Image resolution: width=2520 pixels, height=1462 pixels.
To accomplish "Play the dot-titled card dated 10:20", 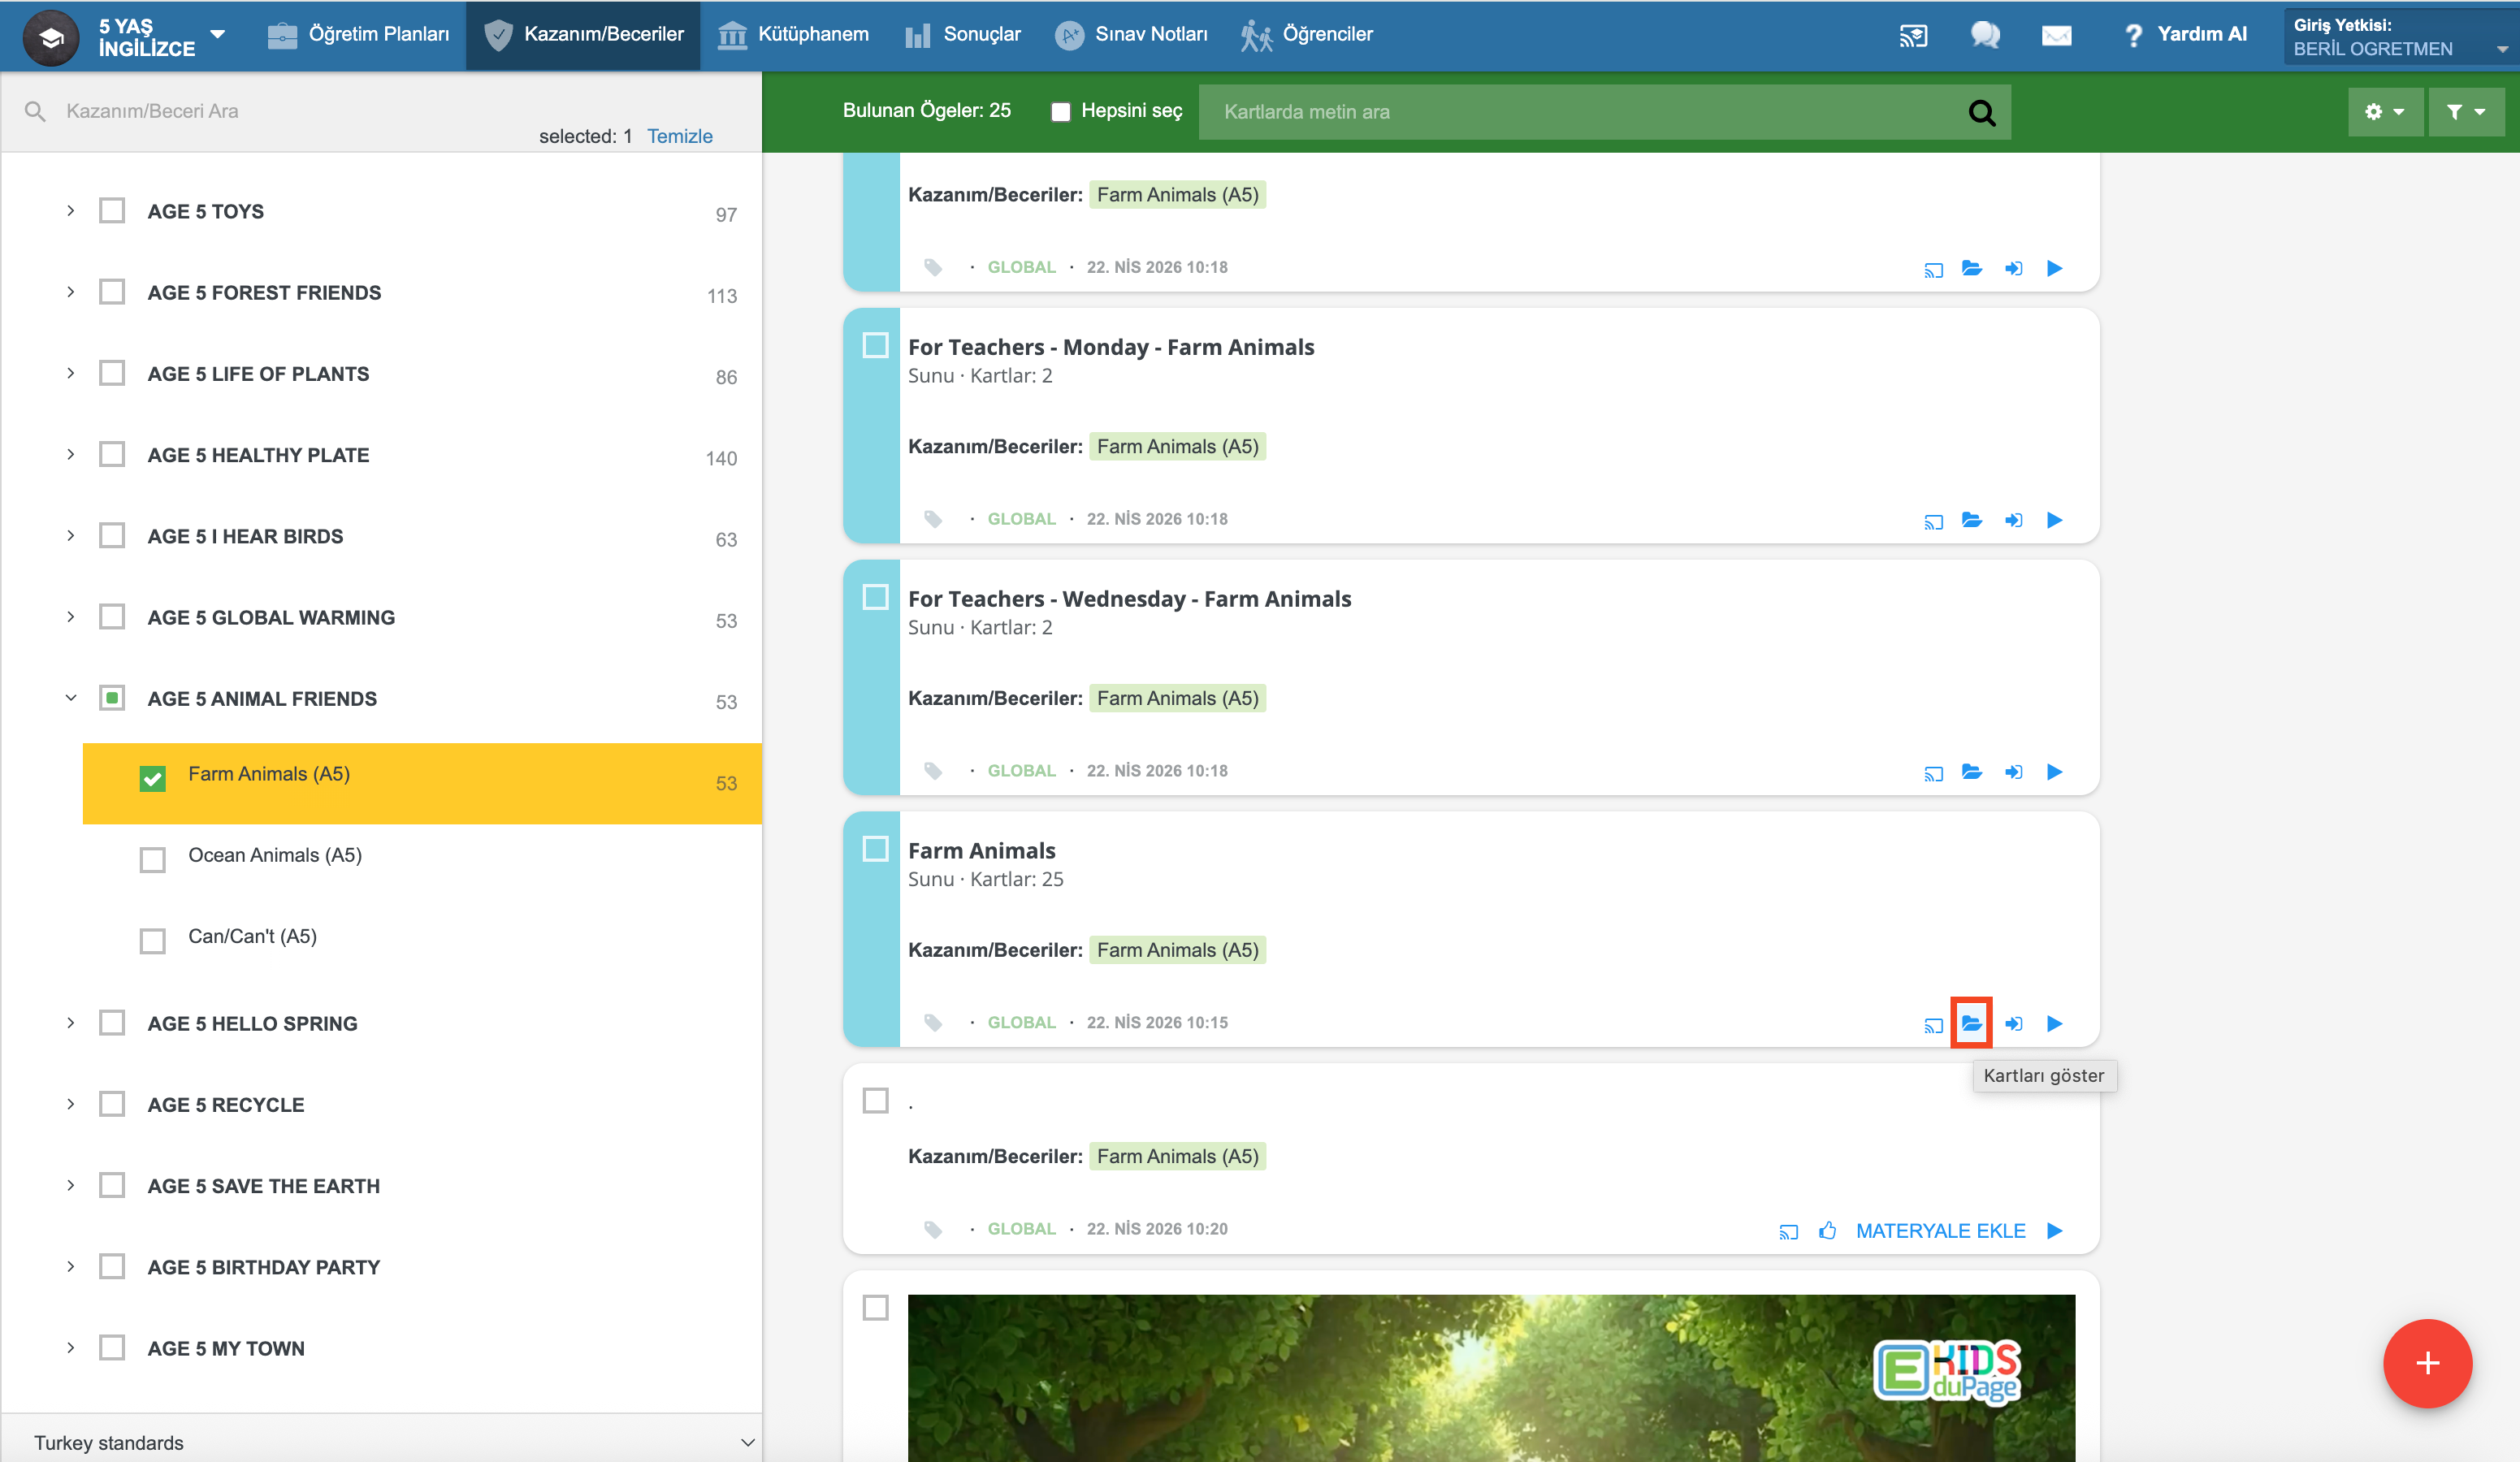I will (2055, 1230).
